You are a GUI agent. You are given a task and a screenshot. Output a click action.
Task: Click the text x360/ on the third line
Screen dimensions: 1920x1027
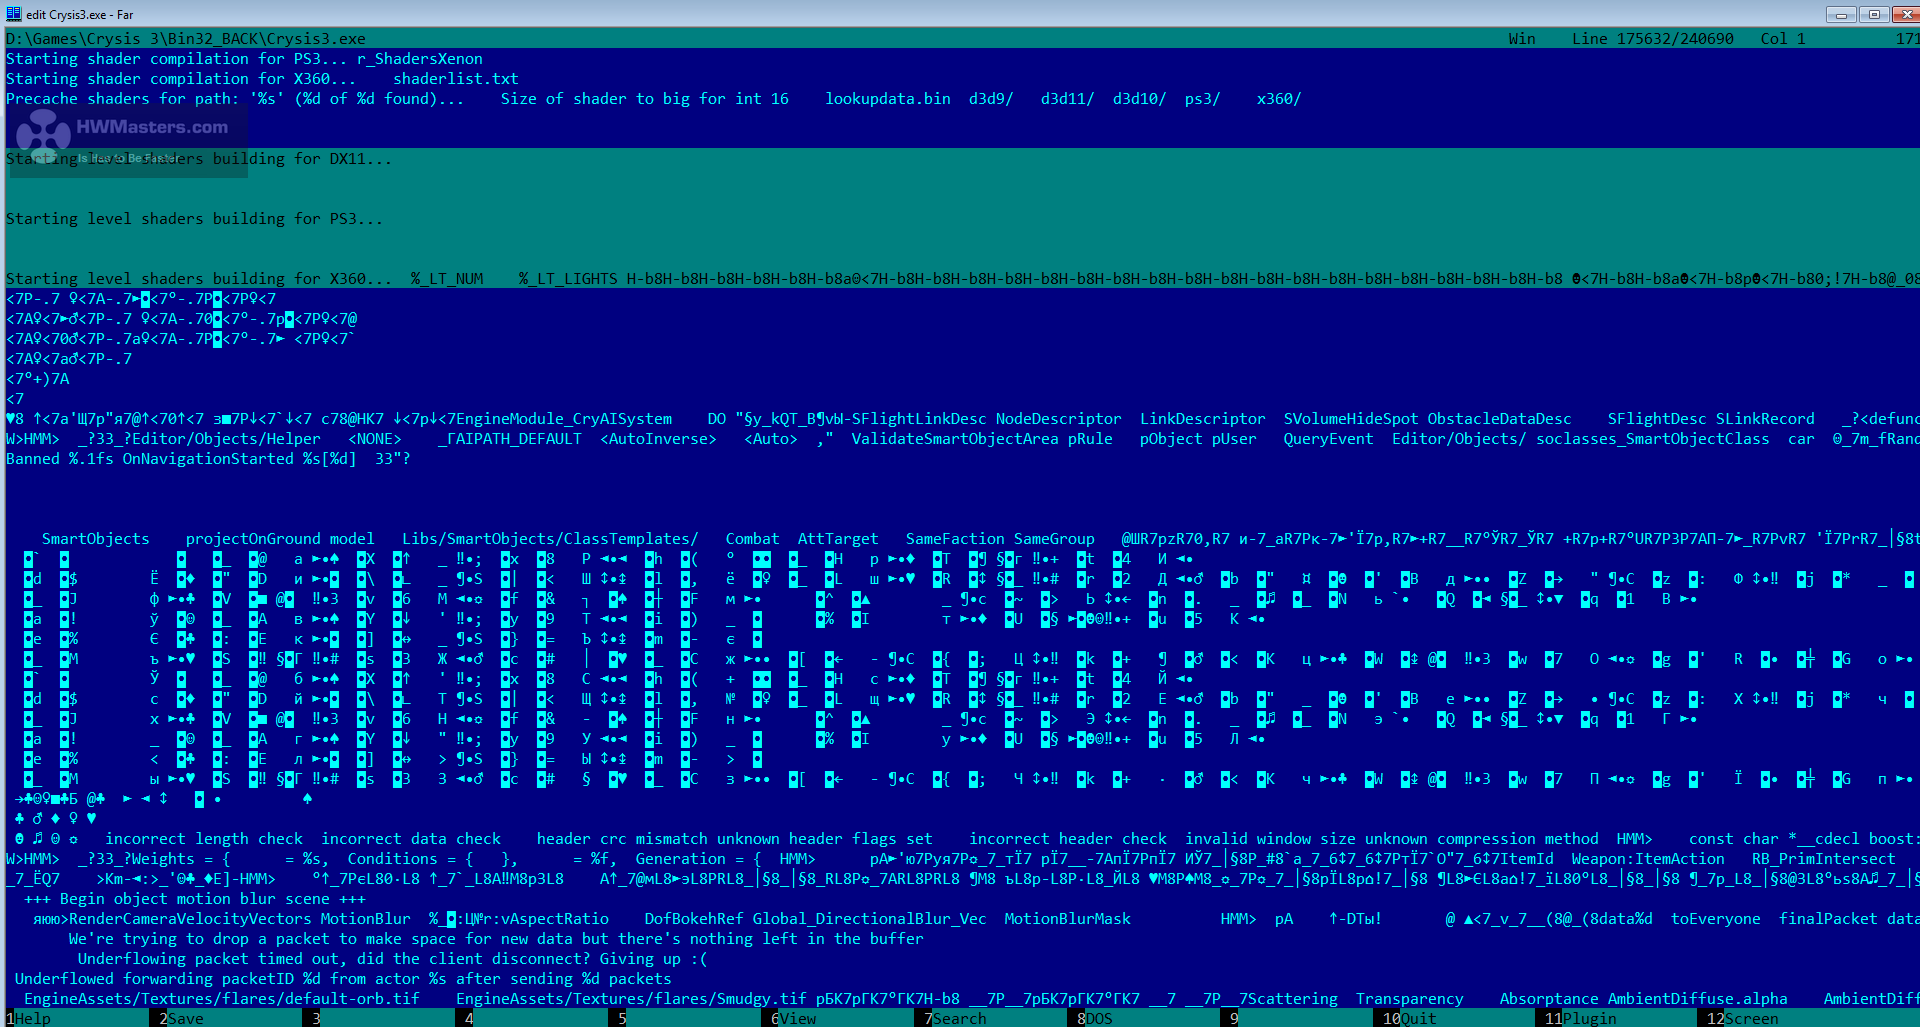click(x=1279, y=99)
